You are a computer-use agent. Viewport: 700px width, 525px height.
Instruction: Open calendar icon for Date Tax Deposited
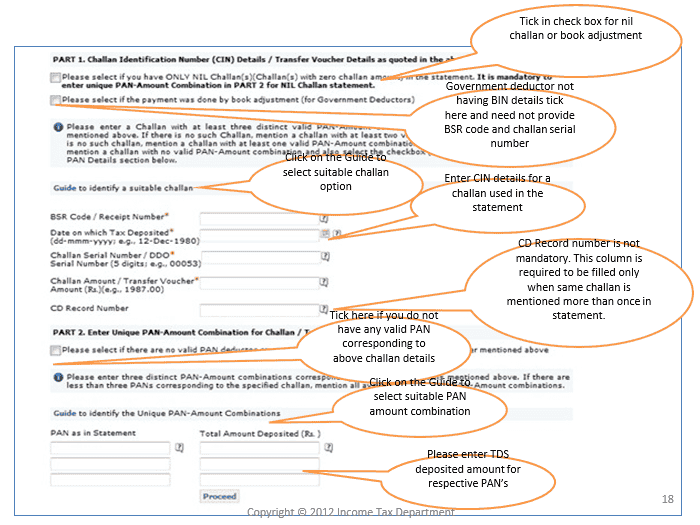click(325, 233)
